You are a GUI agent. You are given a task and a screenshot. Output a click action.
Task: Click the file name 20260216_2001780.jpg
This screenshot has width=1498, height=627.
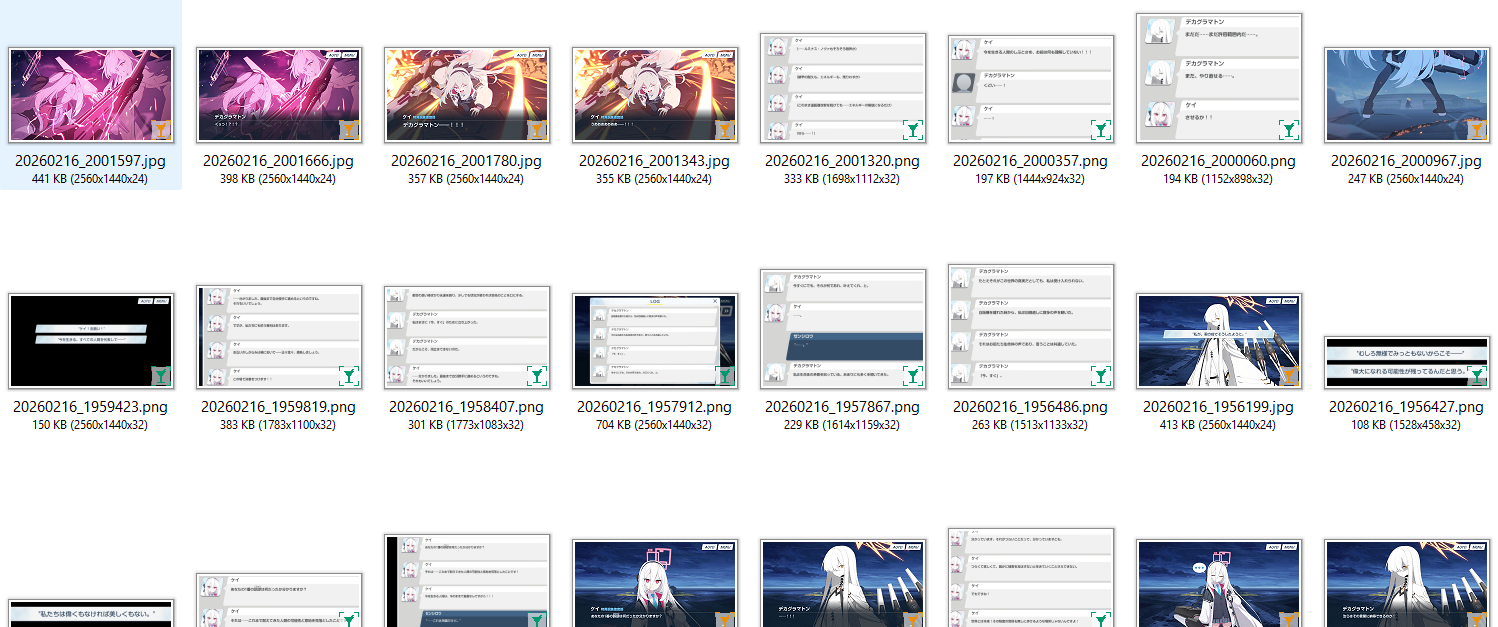click(x=467, y=161)
